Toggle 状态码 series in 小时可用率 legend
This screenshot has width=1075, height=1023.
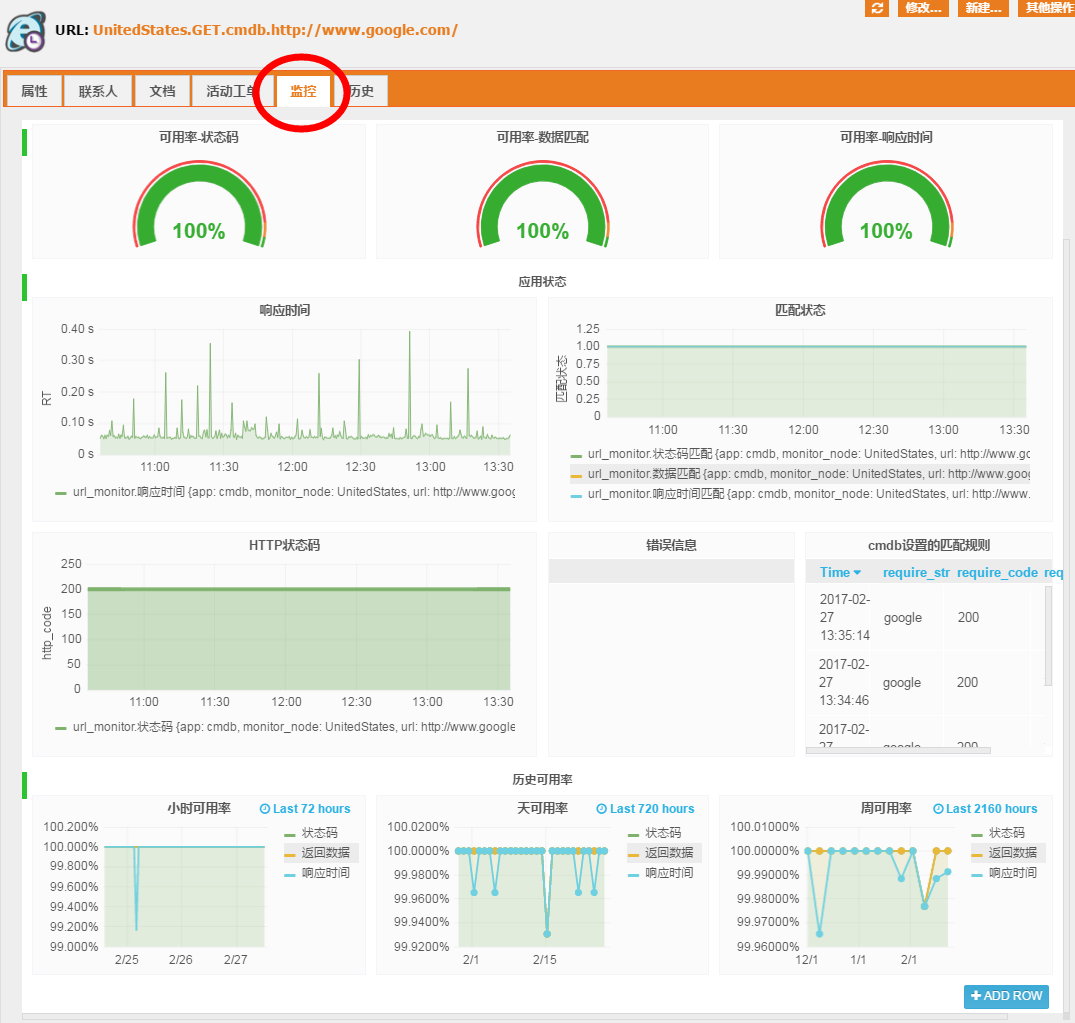[x=318, y=833]
